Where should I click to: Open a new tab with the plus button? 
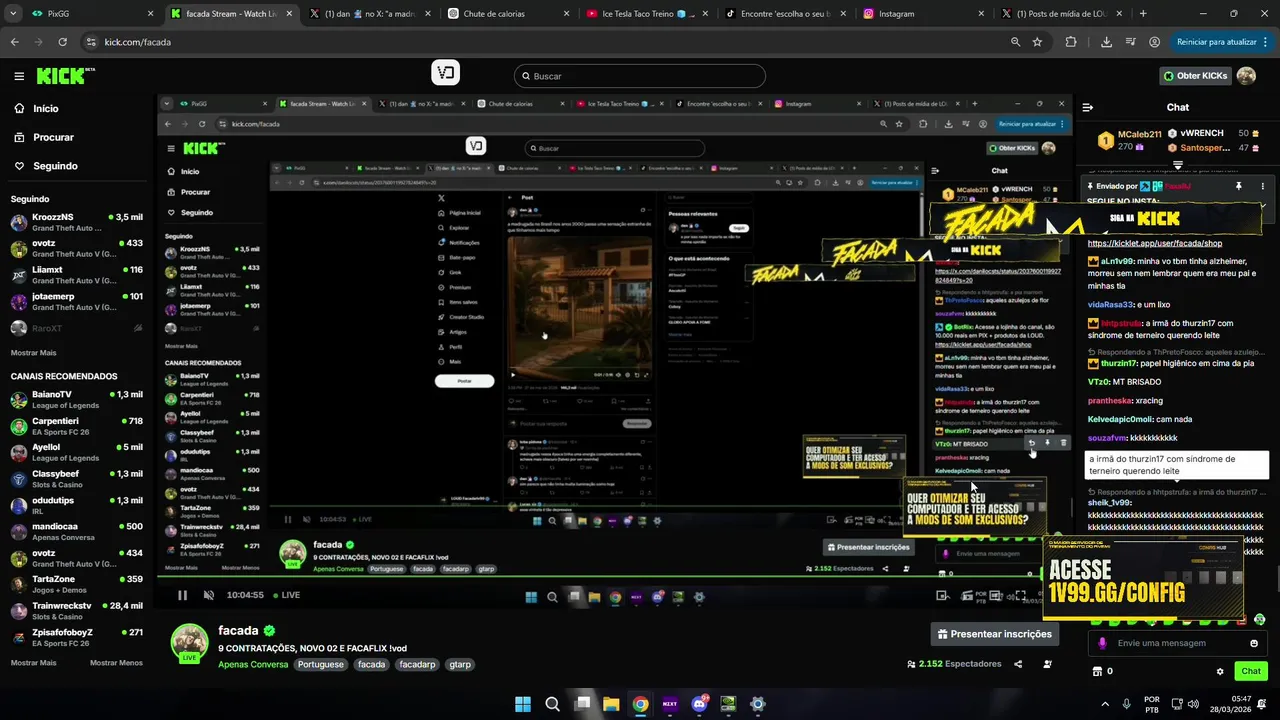tap(1143, 14)
